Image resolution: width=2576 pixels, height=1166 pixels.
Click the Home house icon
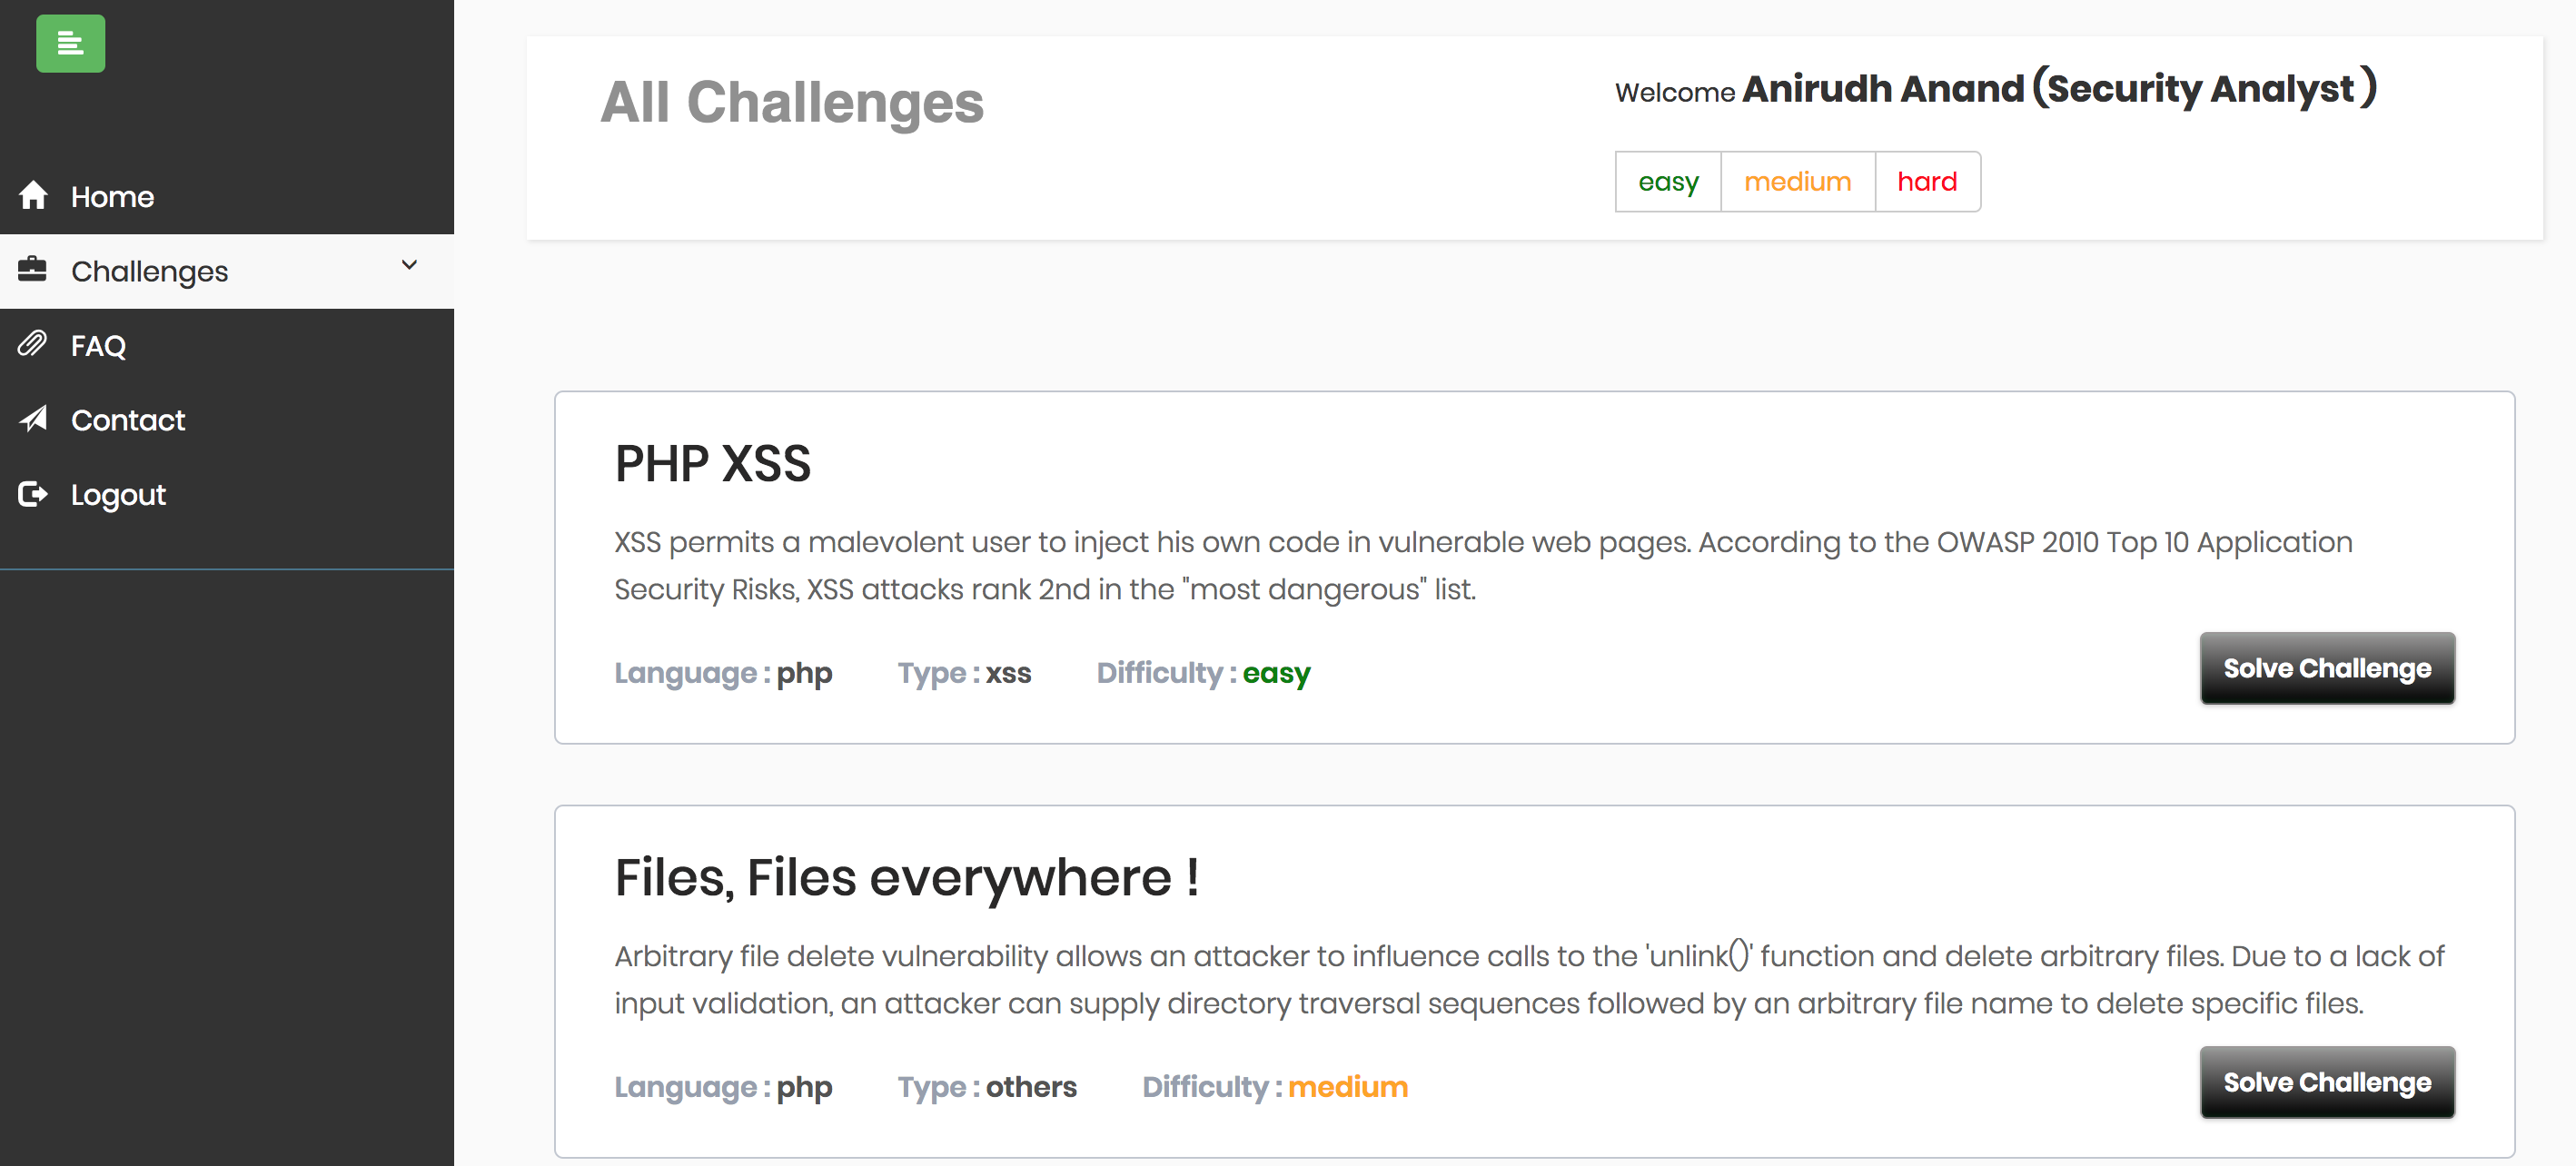[x=33, y=195]
